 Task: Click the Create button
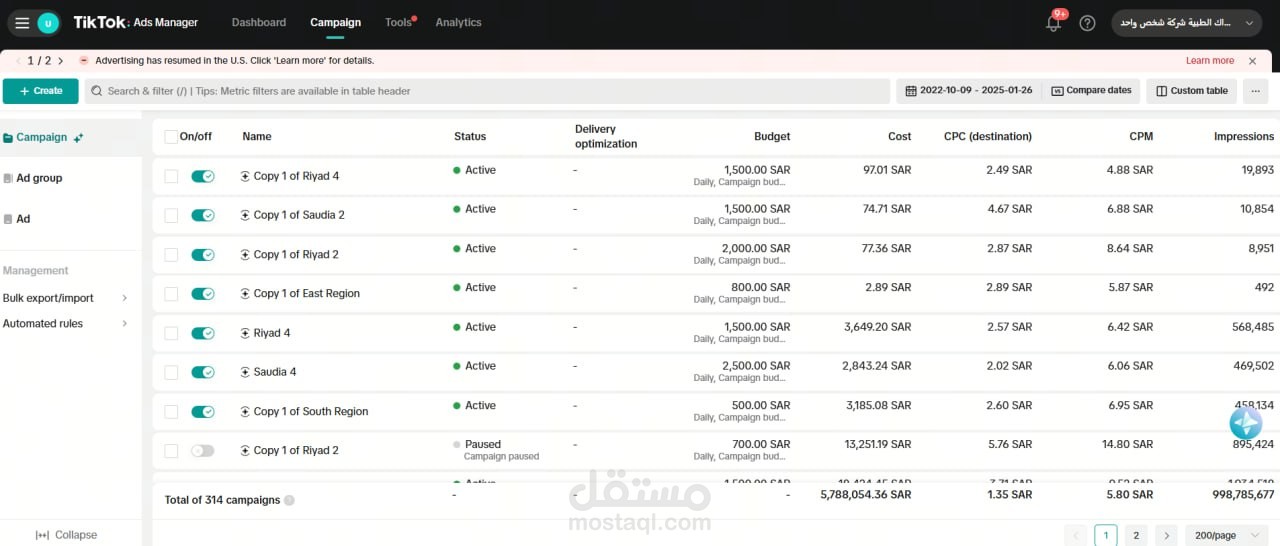tap(40, 91)
